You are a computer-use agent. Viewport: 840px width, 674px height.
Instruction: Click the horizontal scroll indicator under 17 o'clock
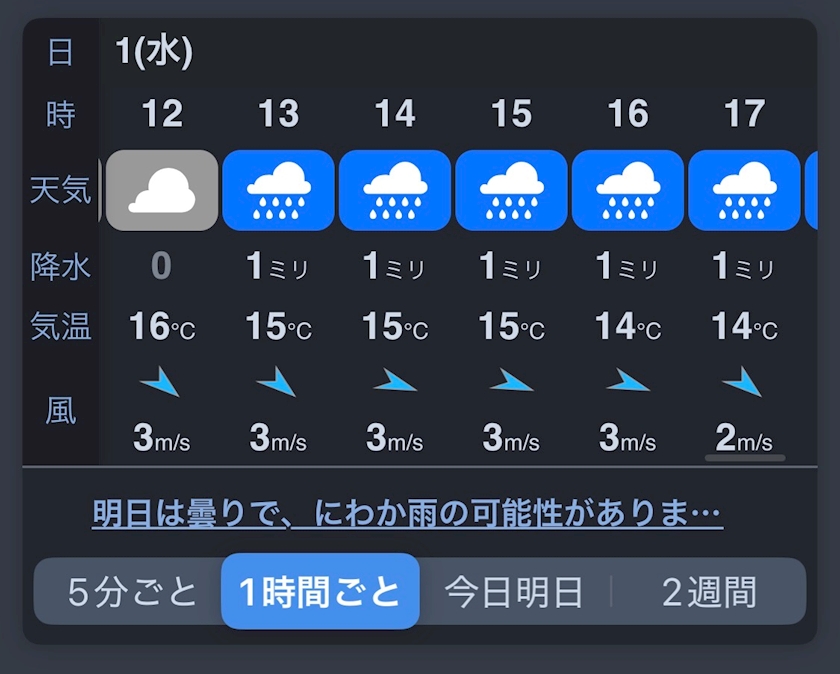(x=744, y=459)
